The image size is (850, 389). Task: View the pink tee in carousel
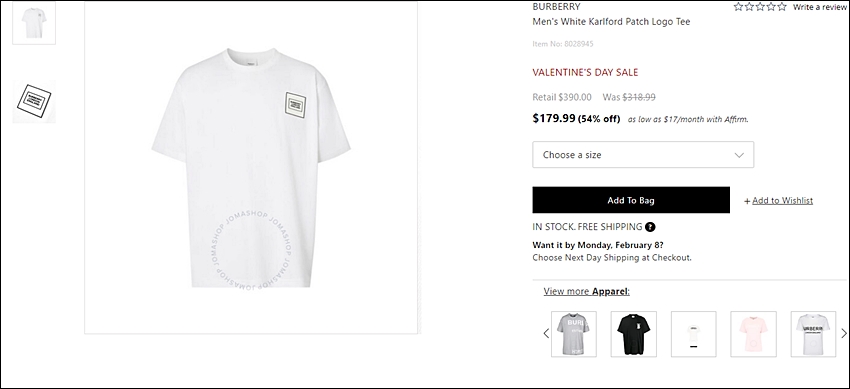(754, 334)
